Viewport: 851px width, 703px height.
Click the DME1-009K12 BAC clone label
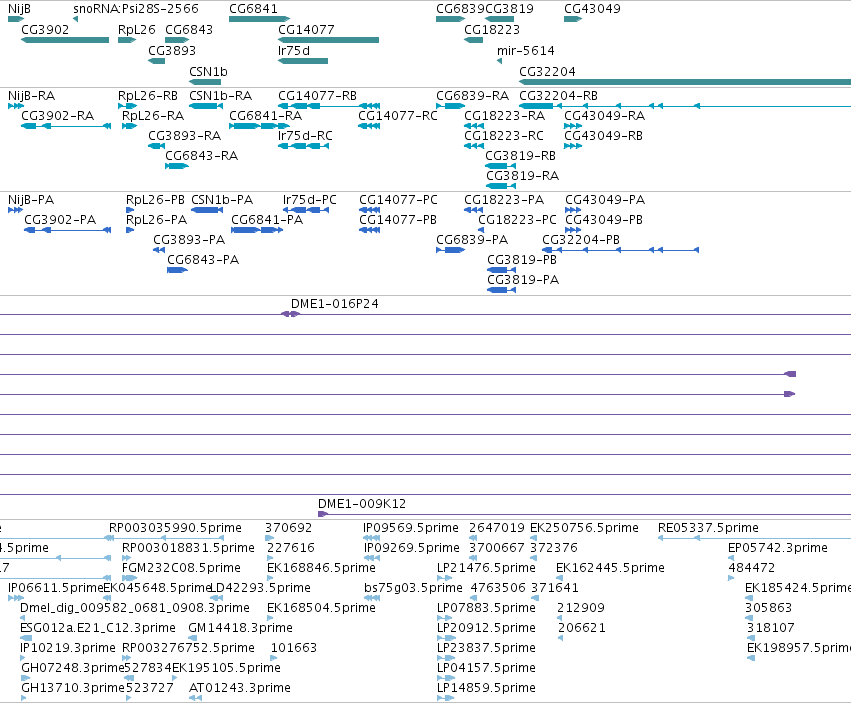click(362, 504)
